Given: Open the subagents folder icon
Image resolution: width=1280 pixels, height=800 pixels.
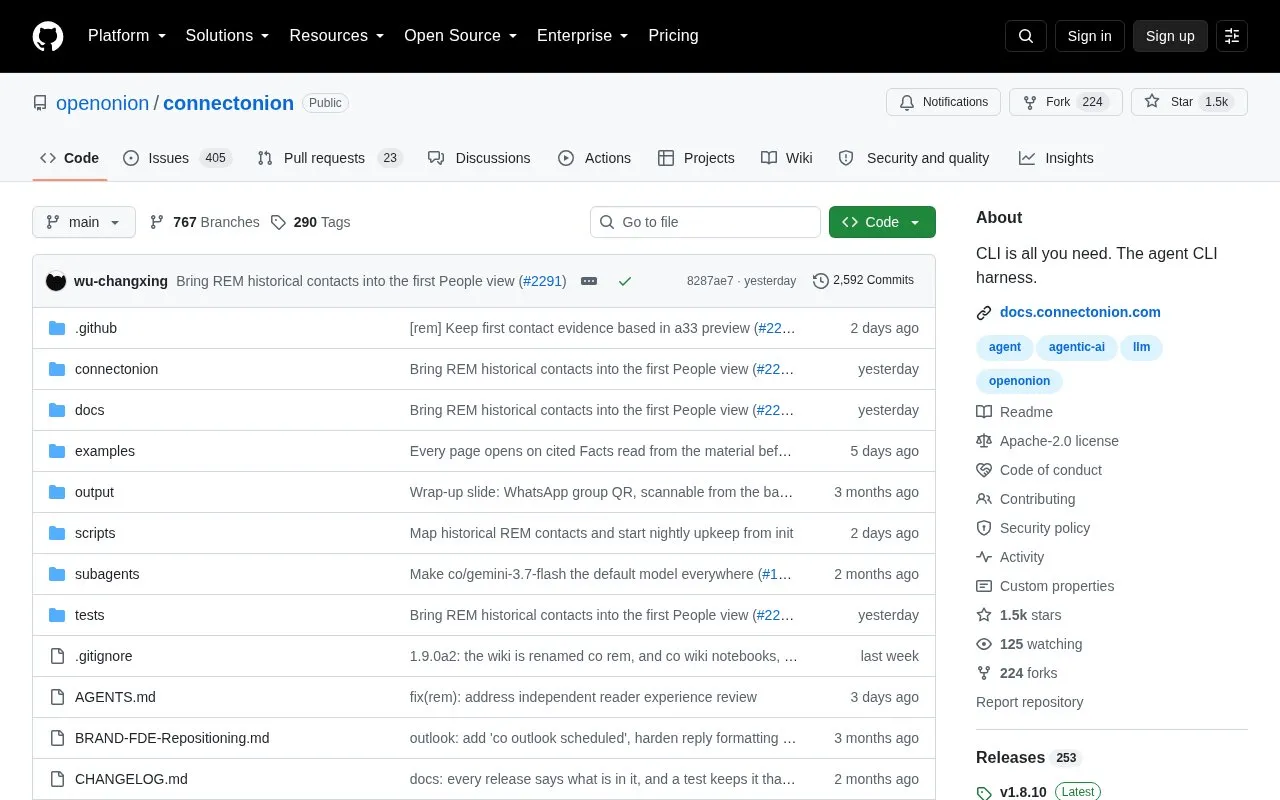Looking at the screenshot, I should 57,574.
